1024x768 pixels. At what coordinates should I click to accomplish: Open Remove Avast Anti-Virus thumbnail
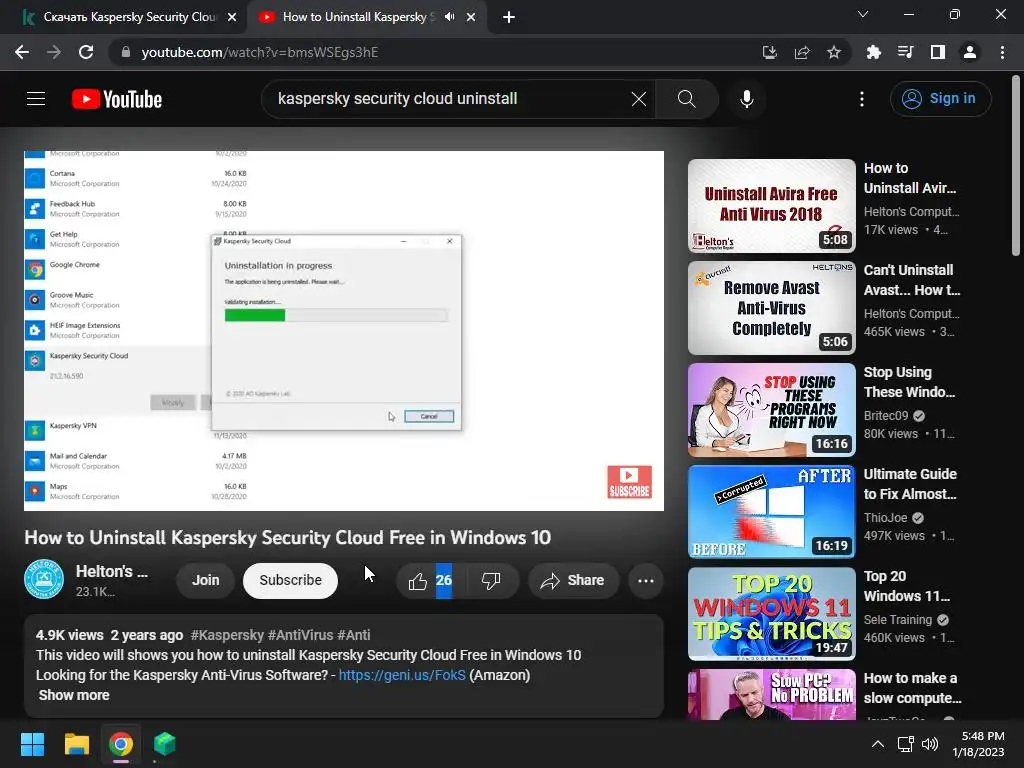(771, 308)
